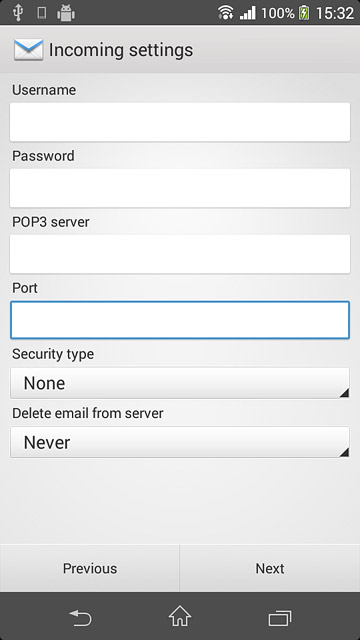Viewport: 360px width, 640px height.
Task: Open Delete email from server dropdown
Action: point(180,442)
